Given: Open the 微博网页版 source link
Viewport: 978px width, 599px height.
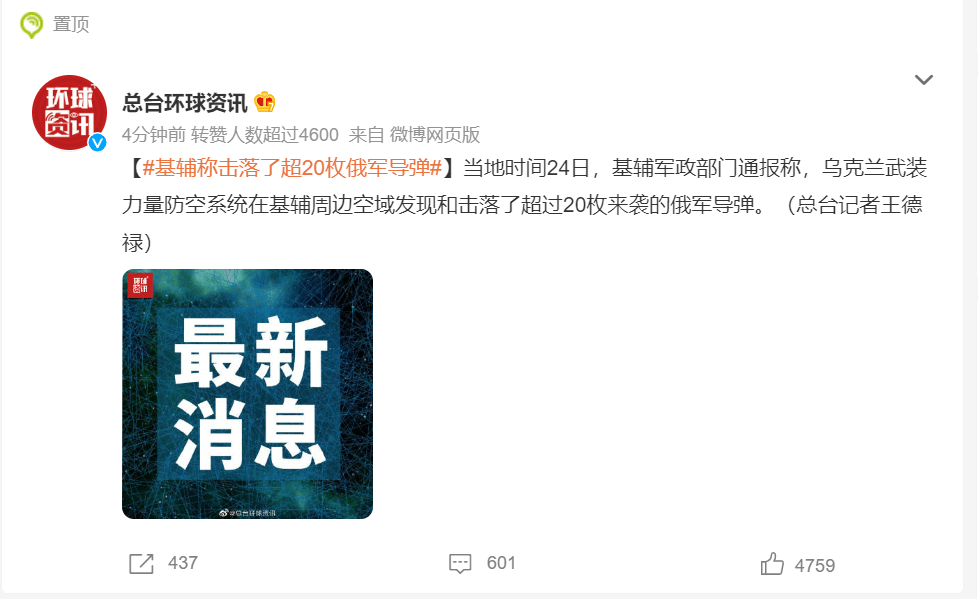Looking at the screenshot, I should (x=435, y=134).
